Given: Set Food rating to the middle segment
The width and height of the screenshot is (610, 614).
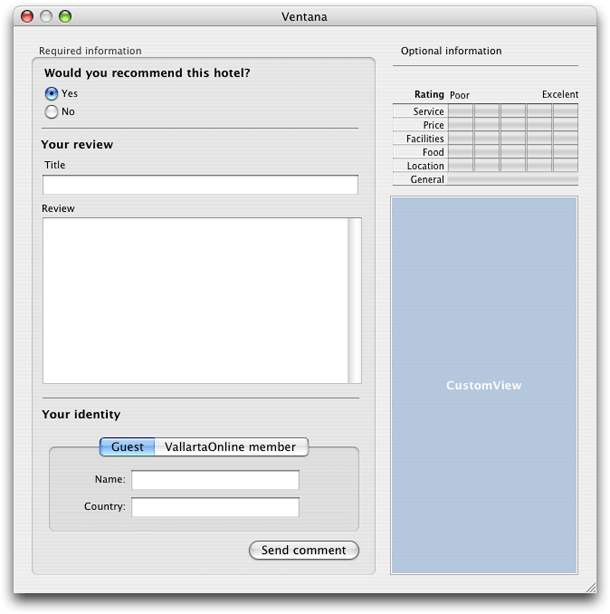Looking at the screenshot, I should pos(513,152).
